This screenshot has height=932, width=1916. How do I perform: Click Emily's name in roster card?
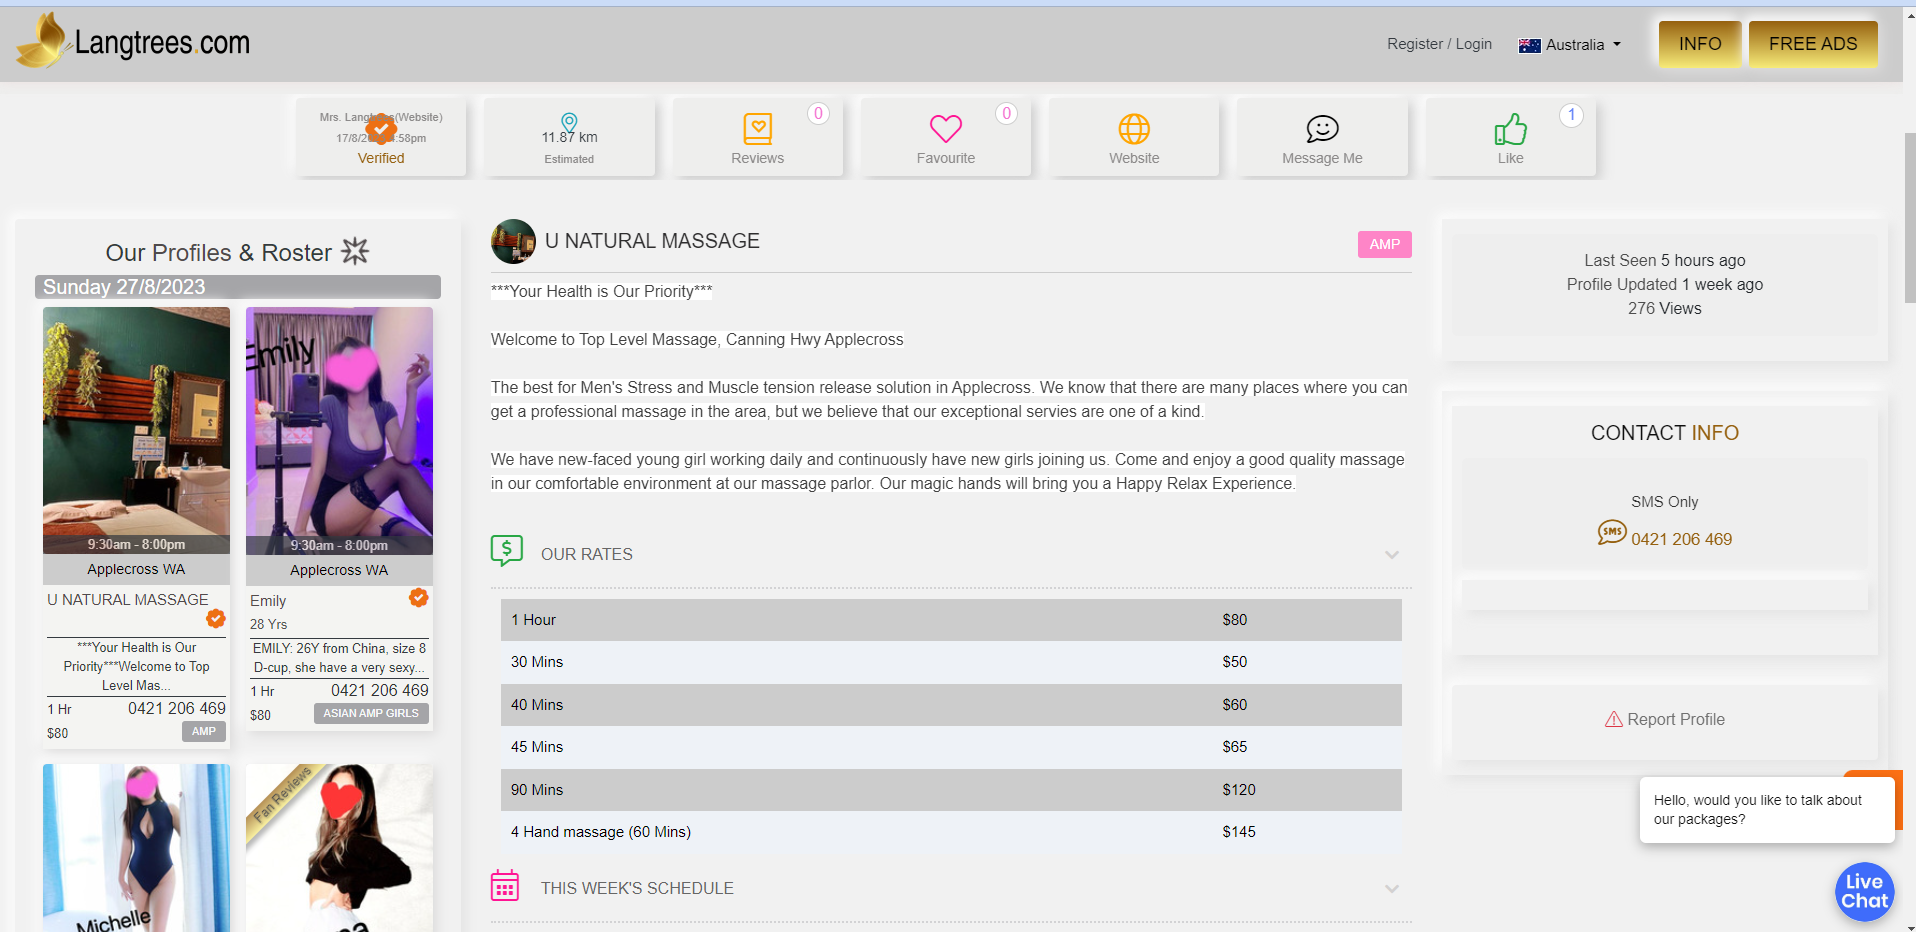tap(268, 601)
